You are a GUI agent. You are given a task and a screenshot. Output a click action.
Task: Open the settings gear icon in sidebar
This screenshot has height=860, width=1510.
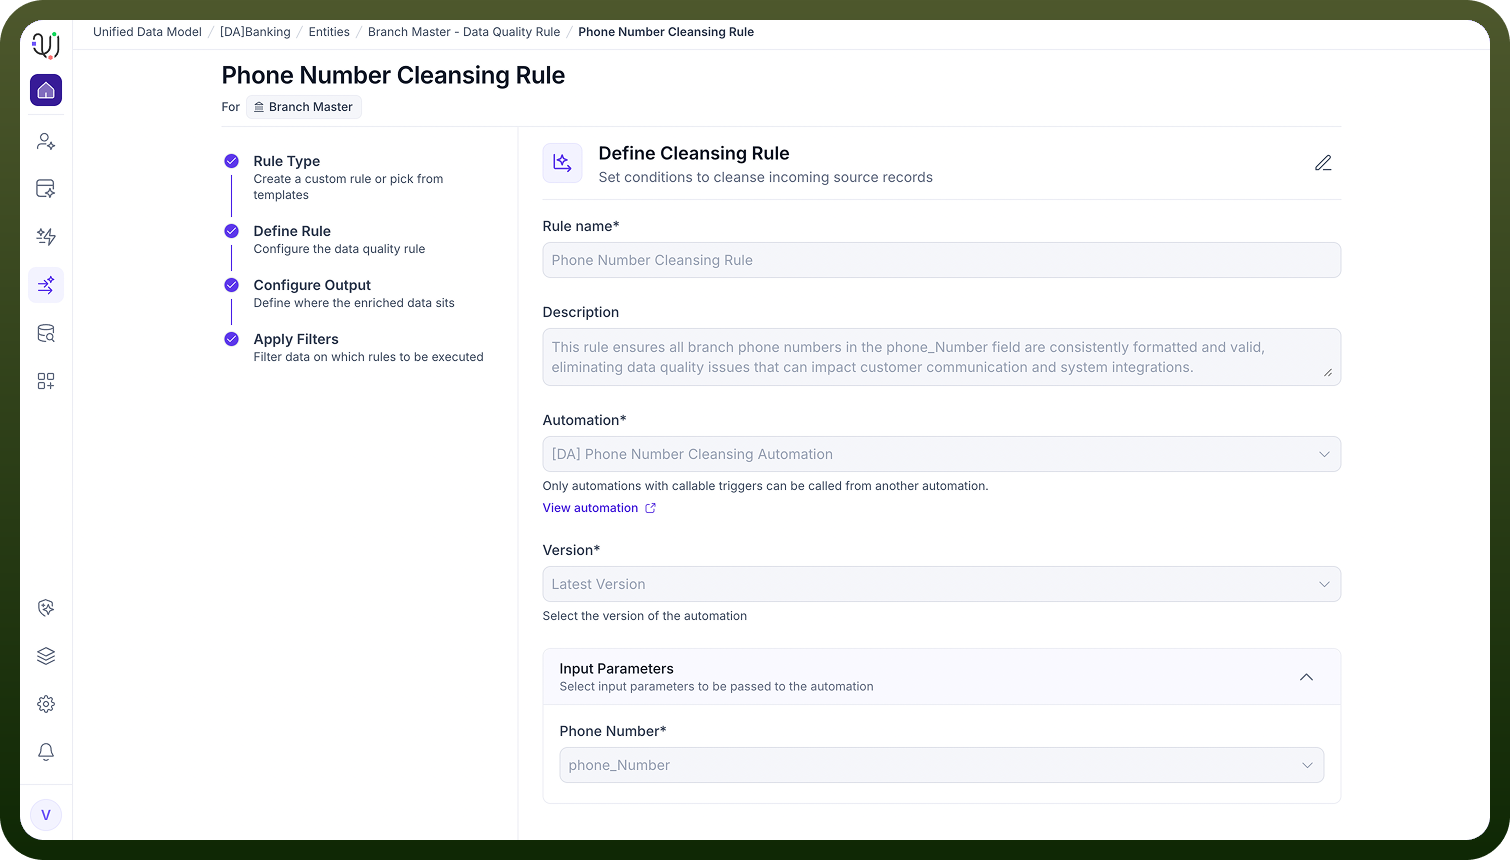(46, 704)
